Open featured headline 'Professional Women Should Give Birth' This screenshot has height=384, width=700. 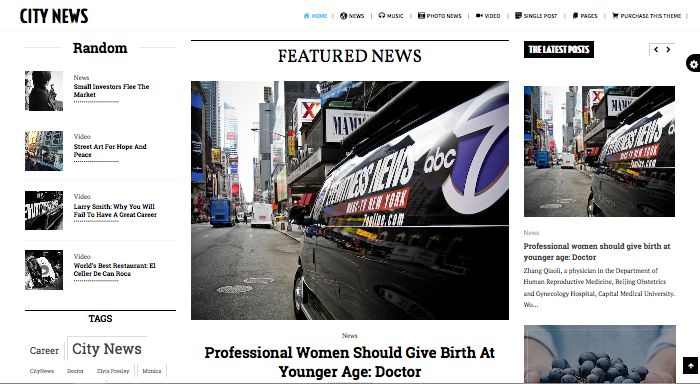(x=350, y=362)
